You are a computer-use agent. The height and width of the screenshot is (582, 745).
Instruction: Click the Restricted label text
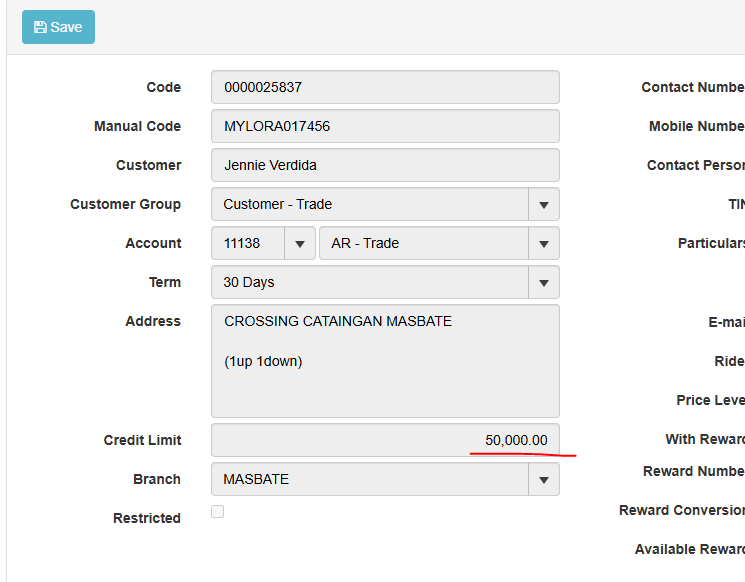coord(147,518)
